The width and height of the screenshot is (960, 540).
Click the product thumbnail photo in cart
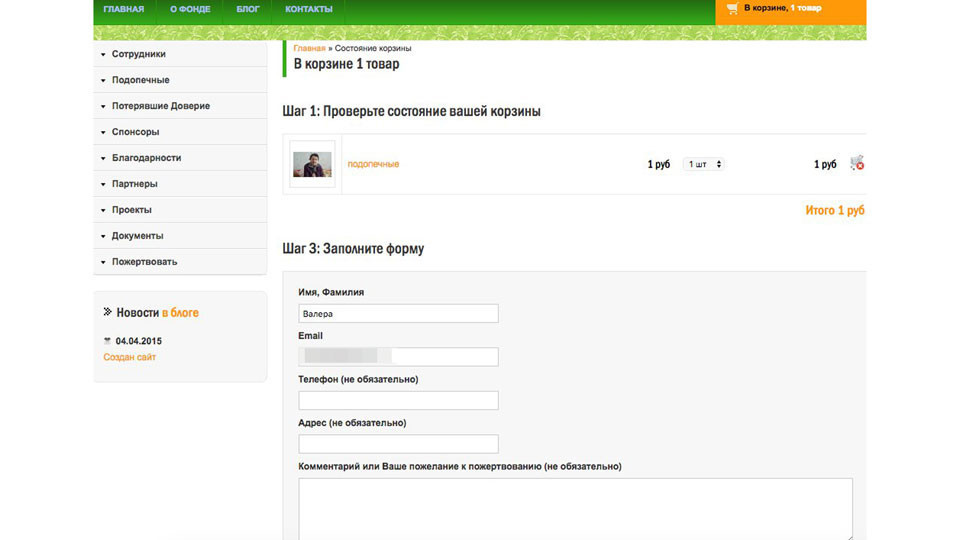pos(312,164)
